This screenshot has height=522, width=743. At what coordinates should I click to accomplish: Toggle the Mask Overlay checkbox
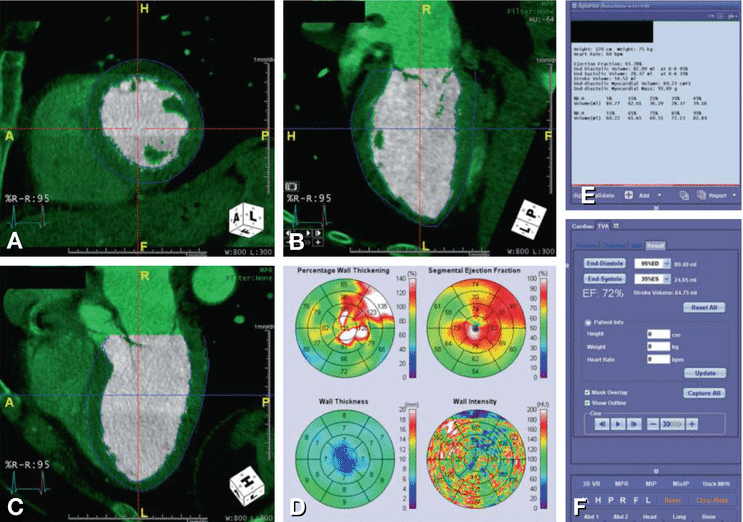coord(588,392)
